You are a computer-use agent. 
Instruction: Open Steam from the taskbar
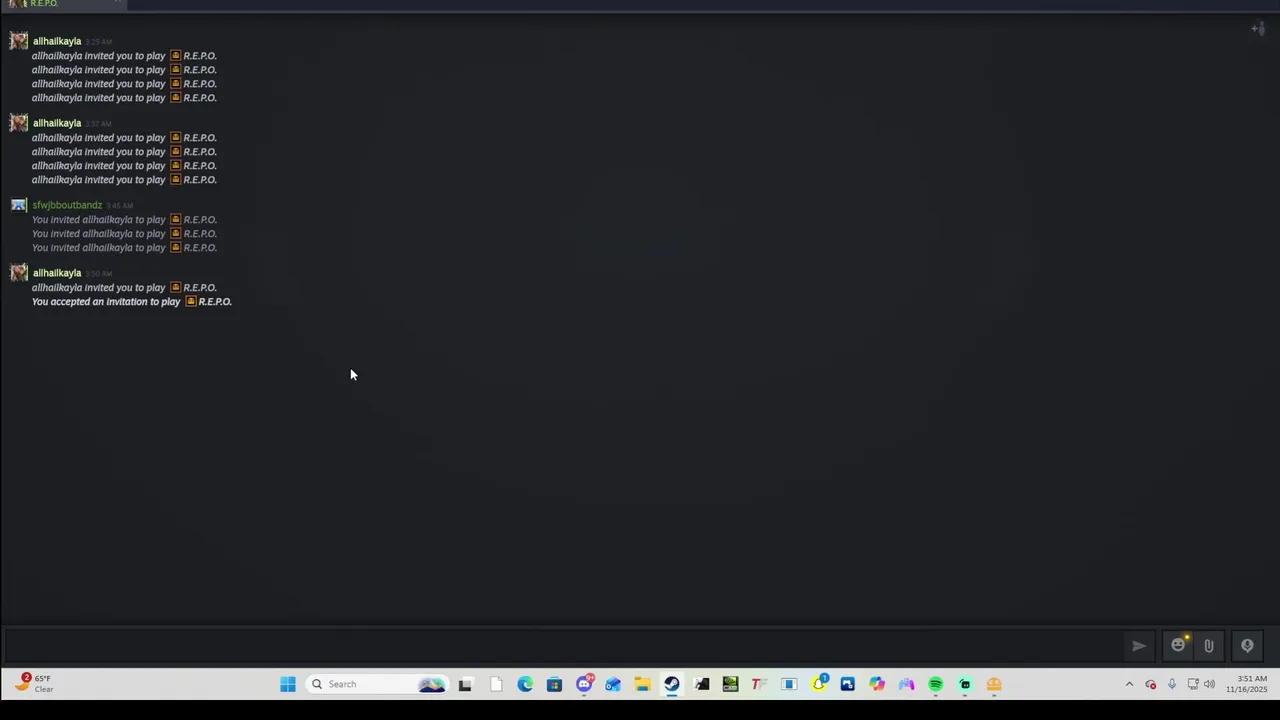coord(672,684)
